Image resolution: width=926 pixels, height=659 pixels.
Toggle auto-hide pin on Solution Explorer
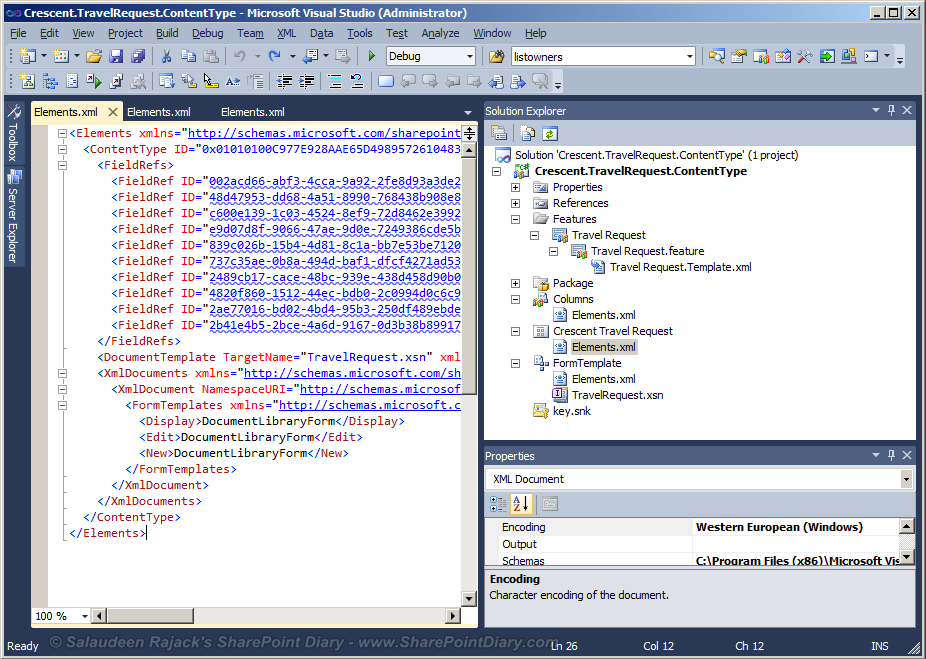890,110
